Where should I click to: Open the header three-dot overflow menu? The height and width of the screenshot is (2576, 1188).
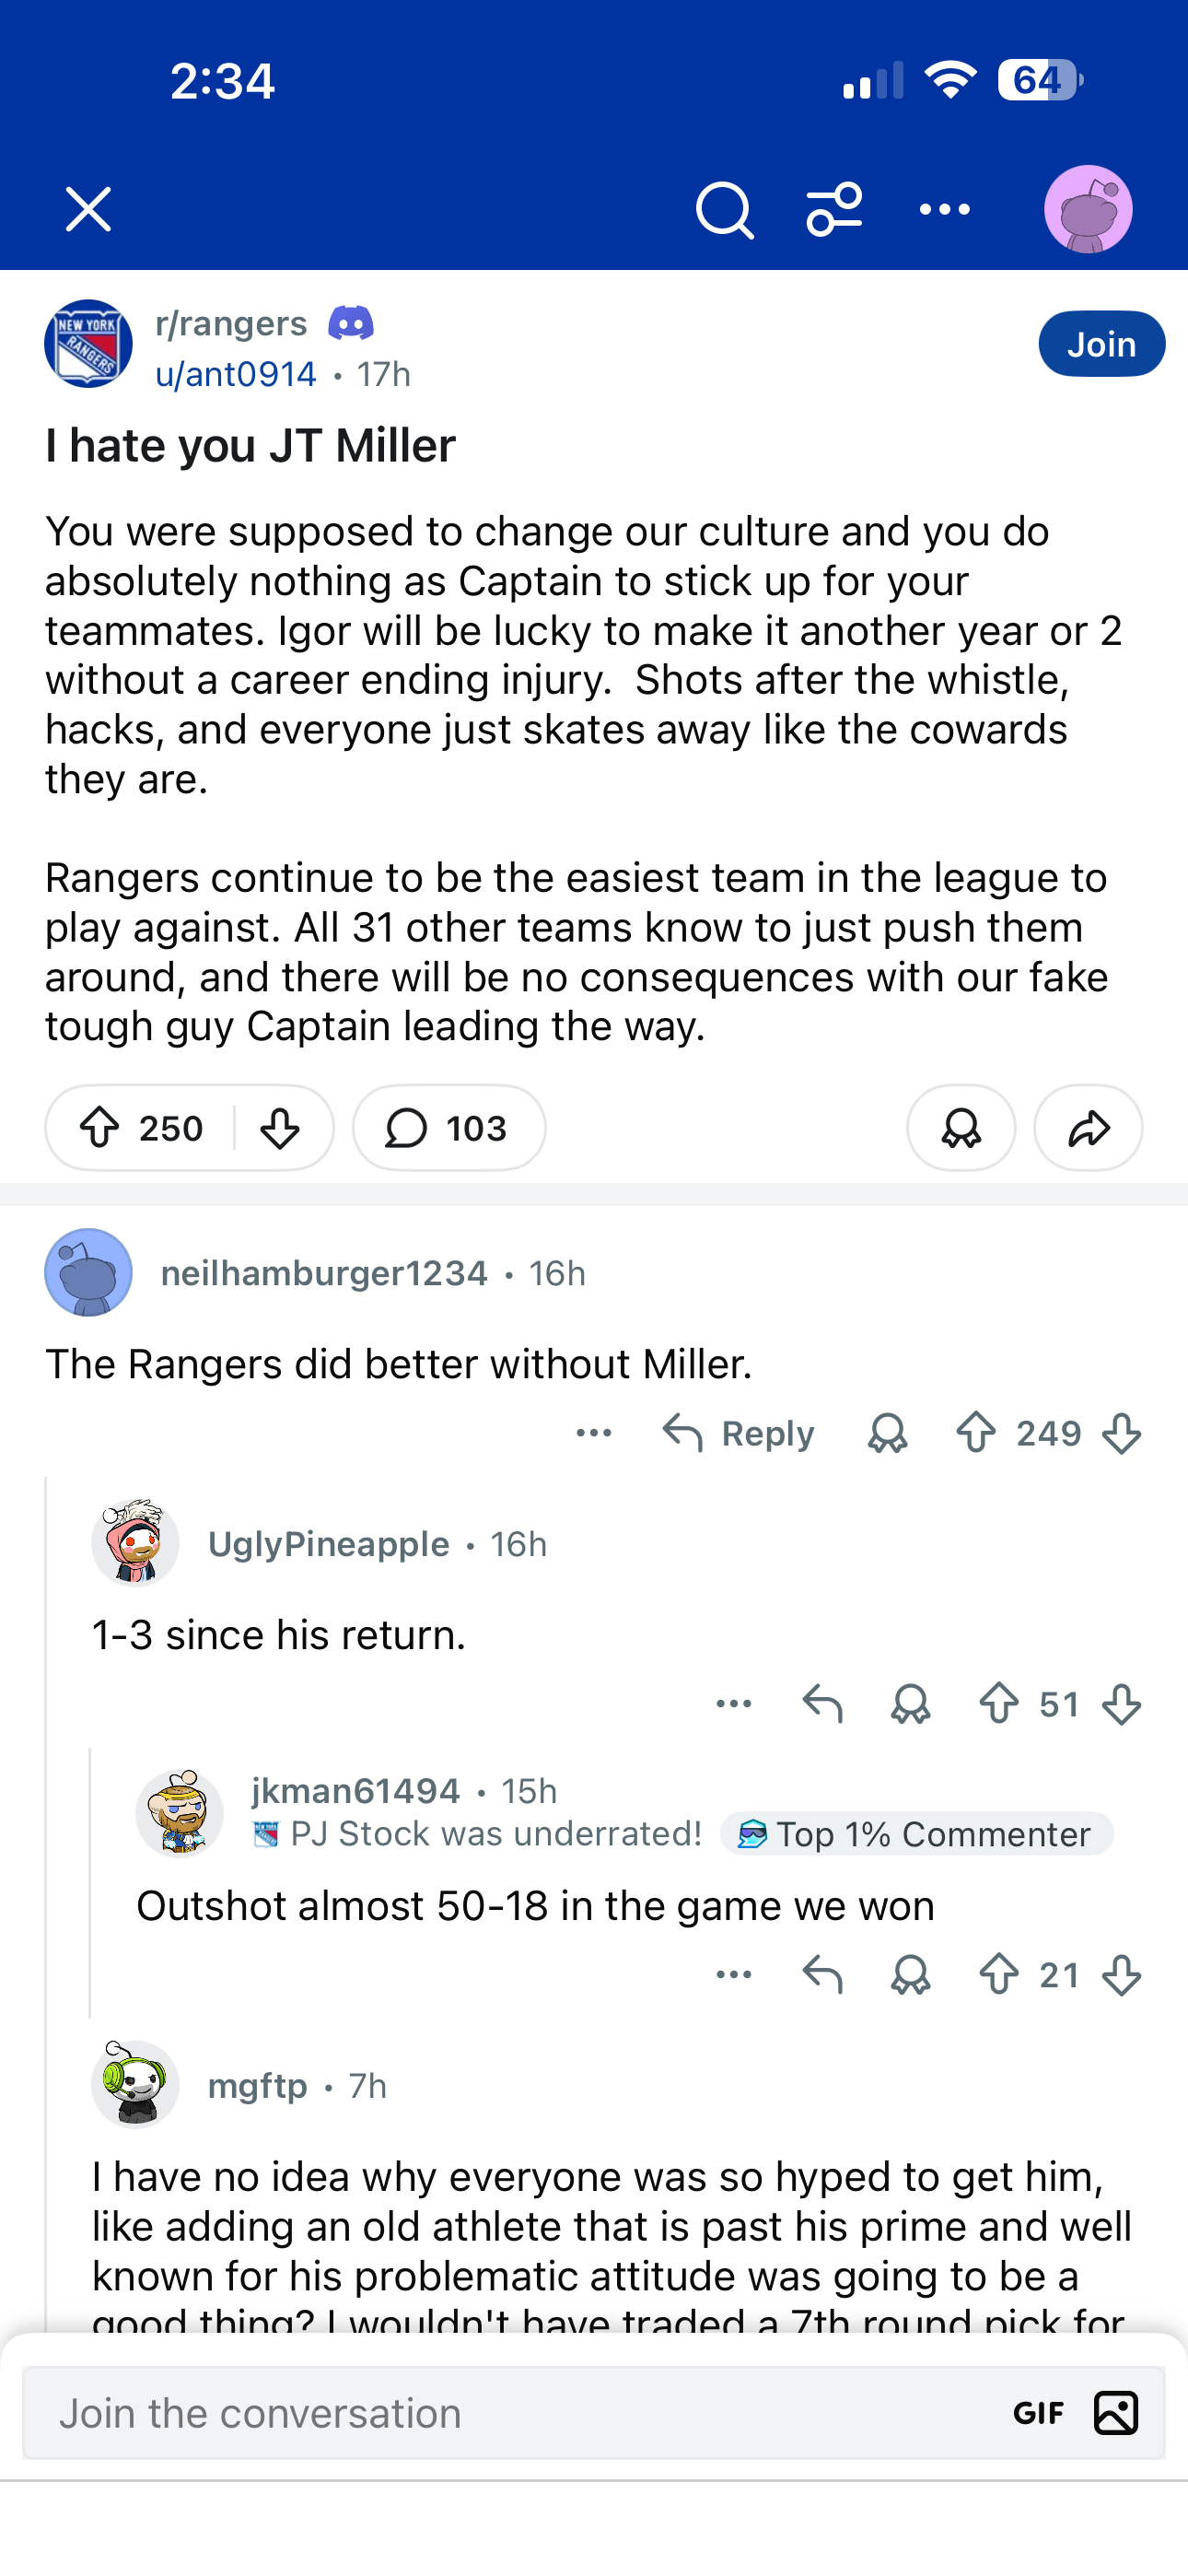pos(944,210)
